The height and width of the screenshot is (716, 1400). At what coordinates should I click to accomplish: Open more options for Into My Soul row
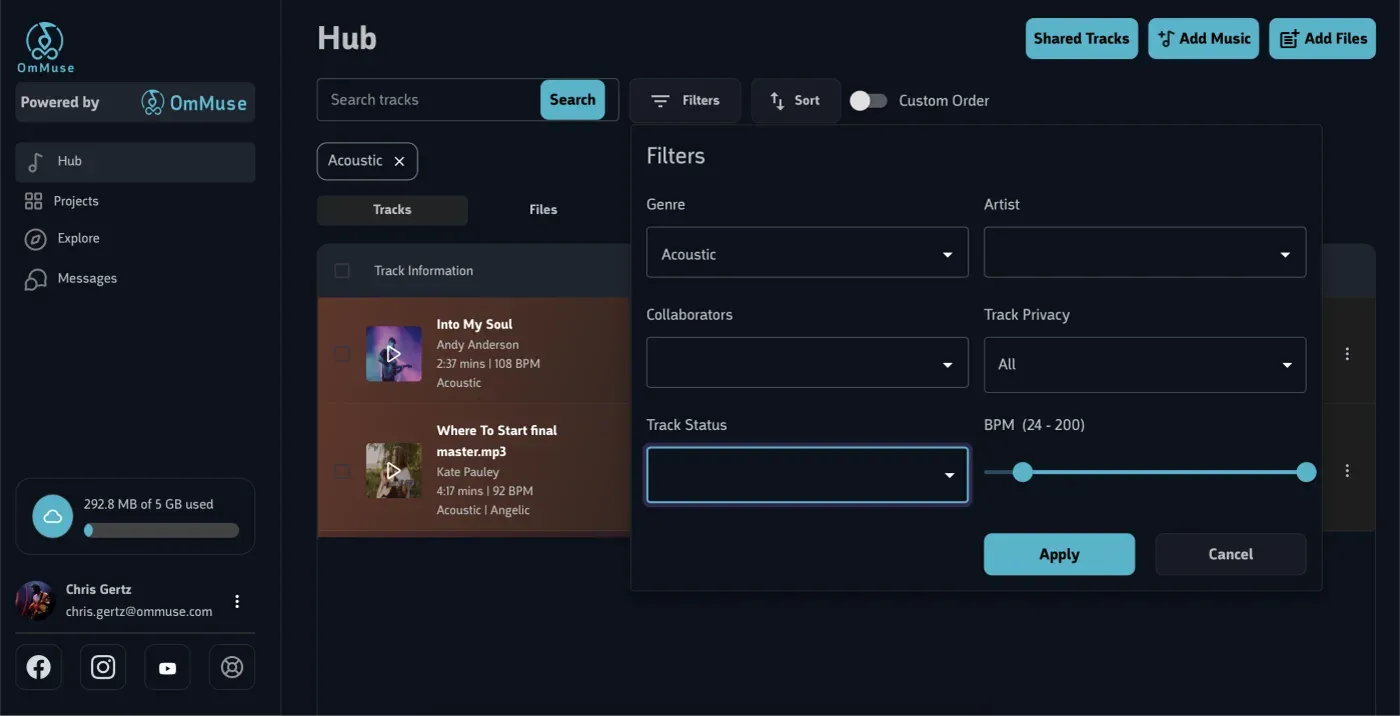1347,354
